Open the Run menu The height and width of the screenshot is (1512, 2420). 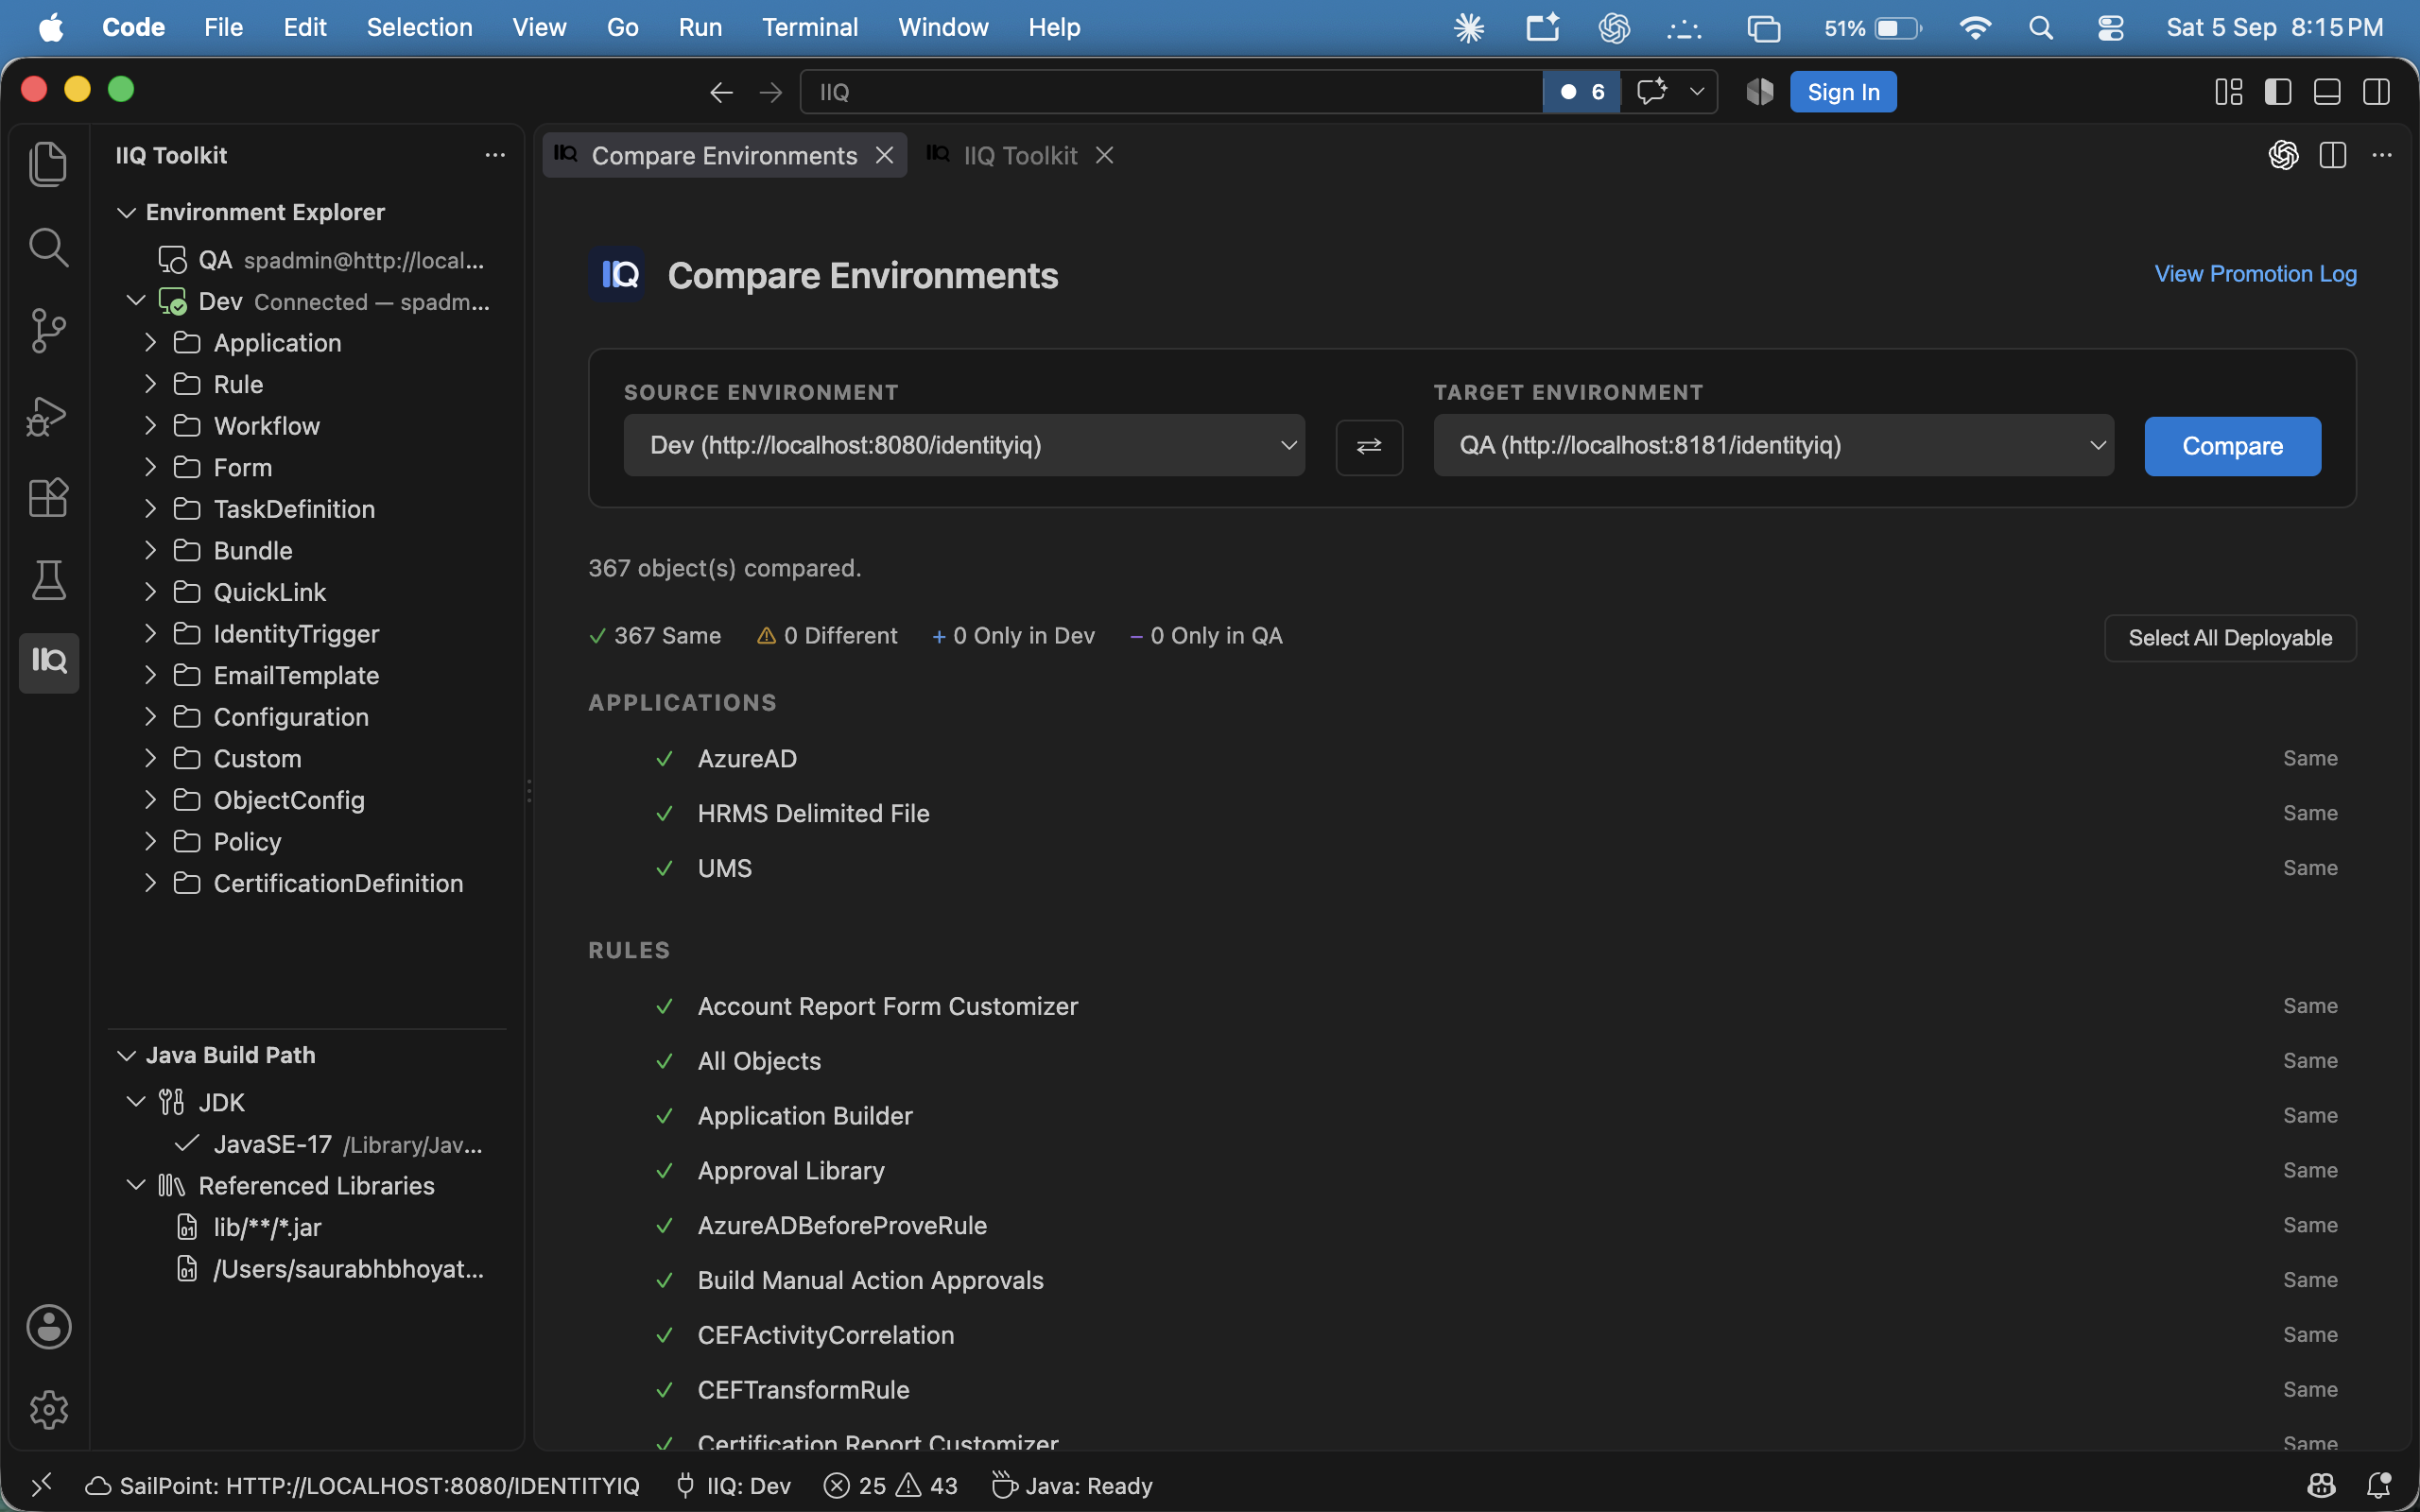point(700,27)
